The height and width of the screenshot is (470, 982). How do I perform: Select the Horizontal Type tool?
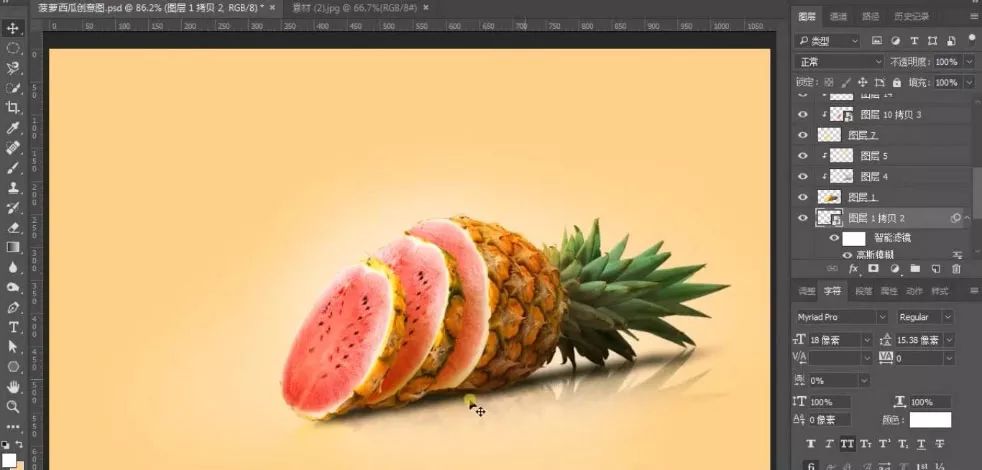13,327
